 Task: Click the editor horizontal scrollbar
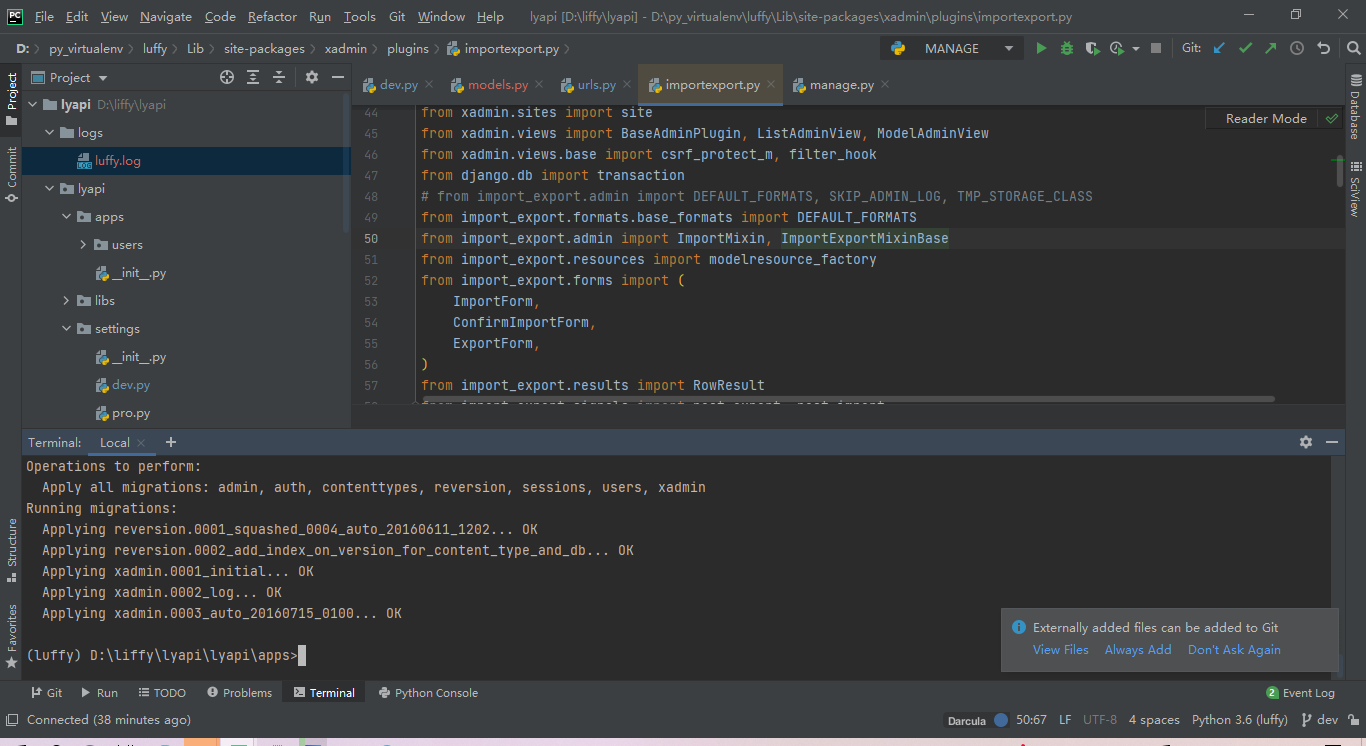[846, 399]
